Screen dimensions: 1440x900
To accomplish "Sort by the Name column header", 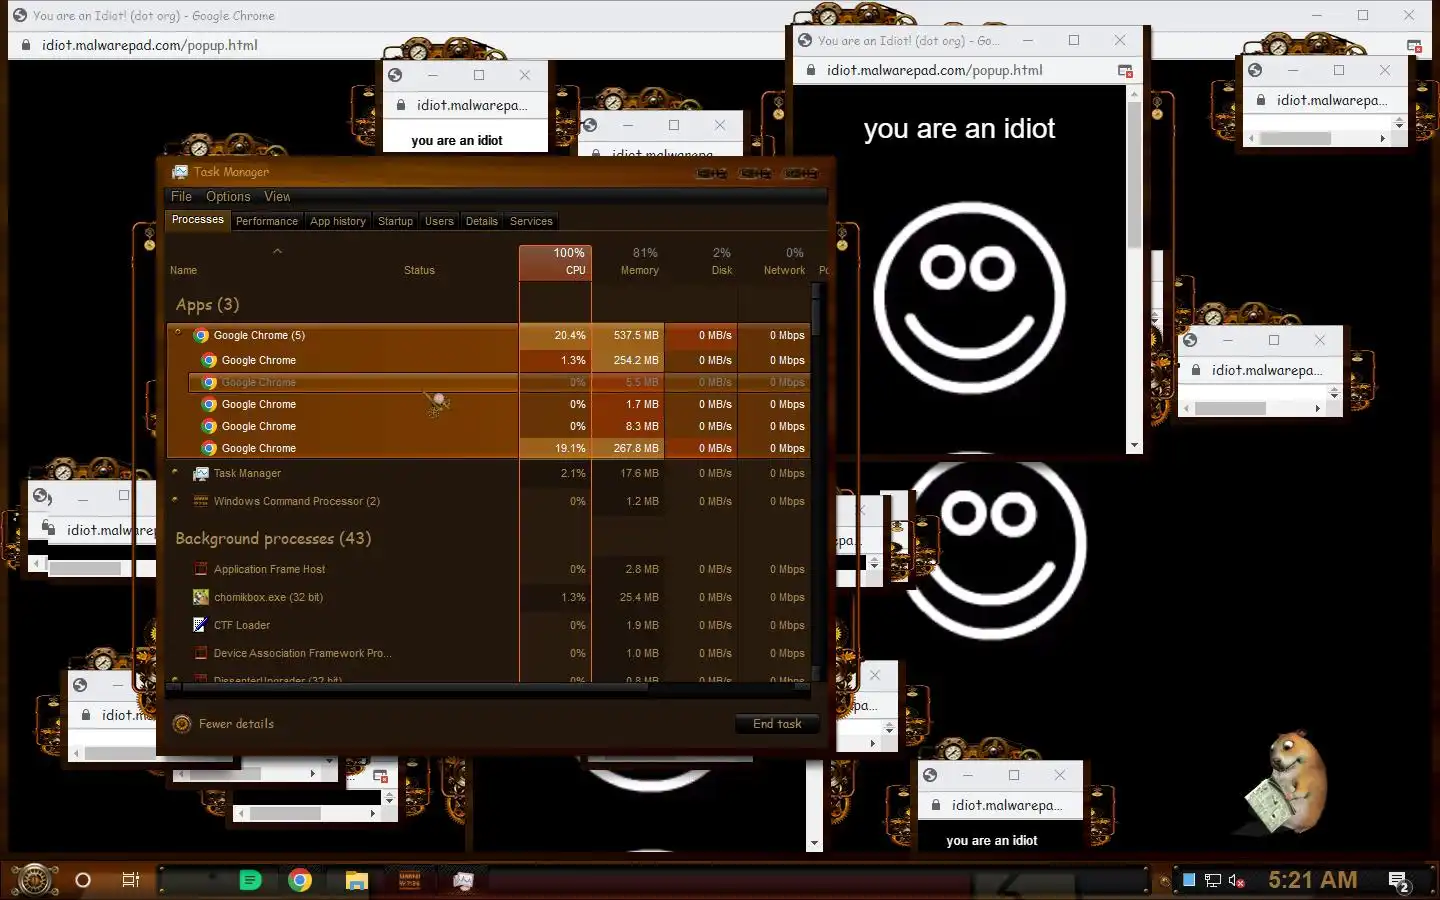I will 183,270.
